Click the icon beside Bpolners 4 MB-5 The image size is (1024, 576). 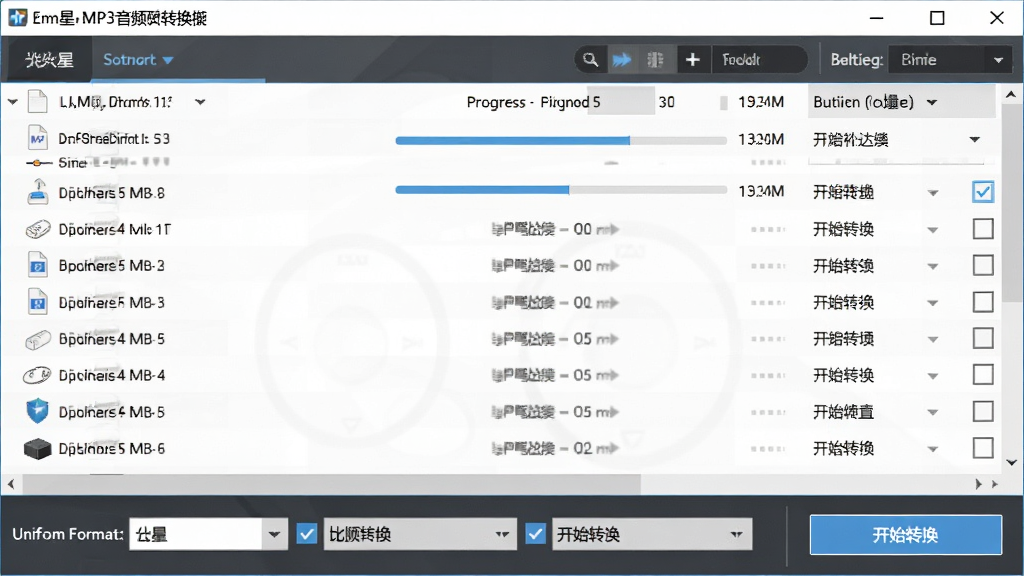coord(38,340)
